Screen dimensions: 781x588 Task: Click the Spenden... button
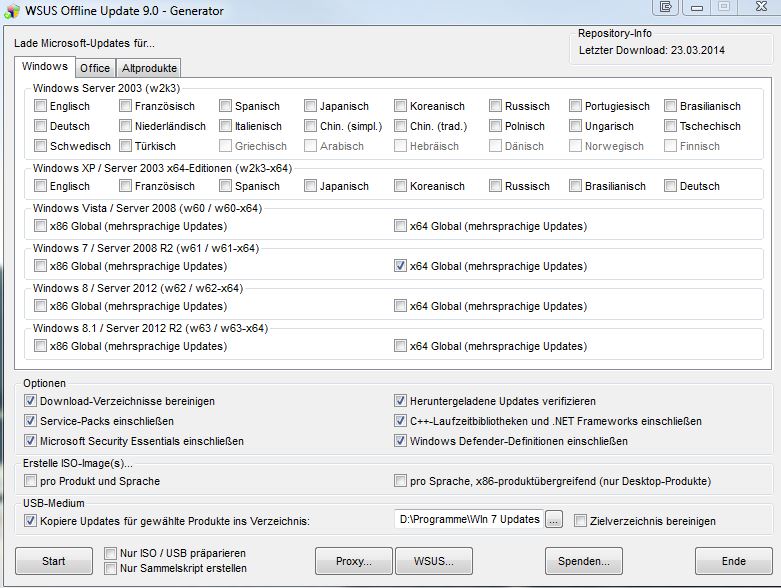584,561
